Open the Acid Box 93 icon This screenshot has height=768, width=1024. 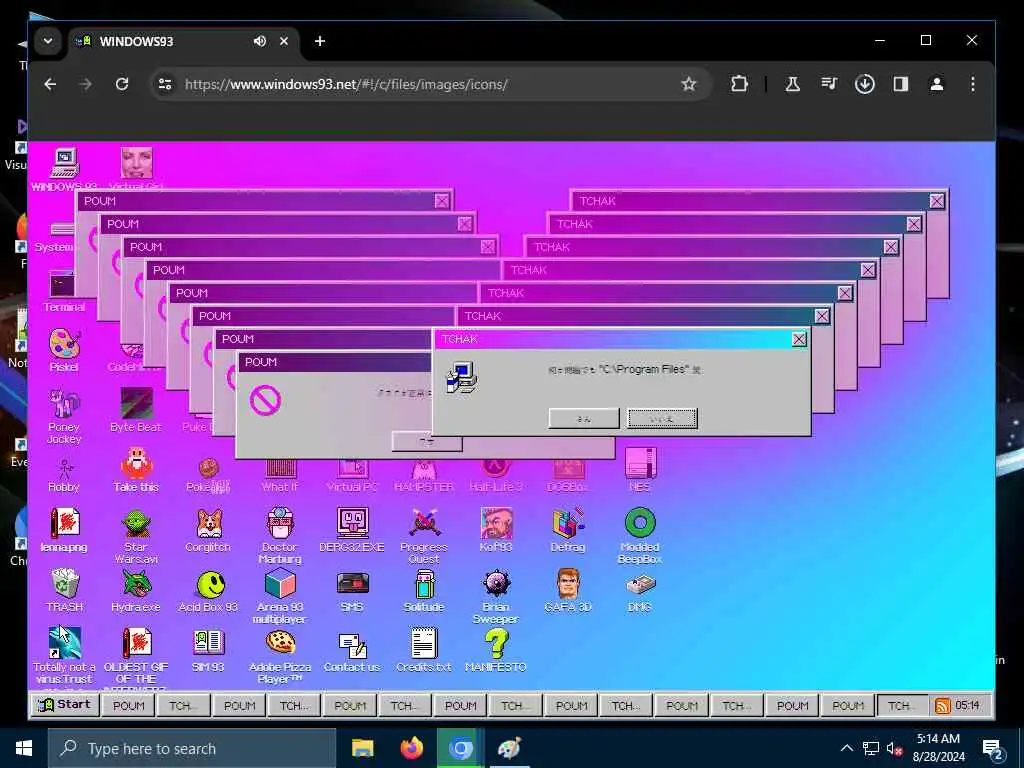pos(208,590)
